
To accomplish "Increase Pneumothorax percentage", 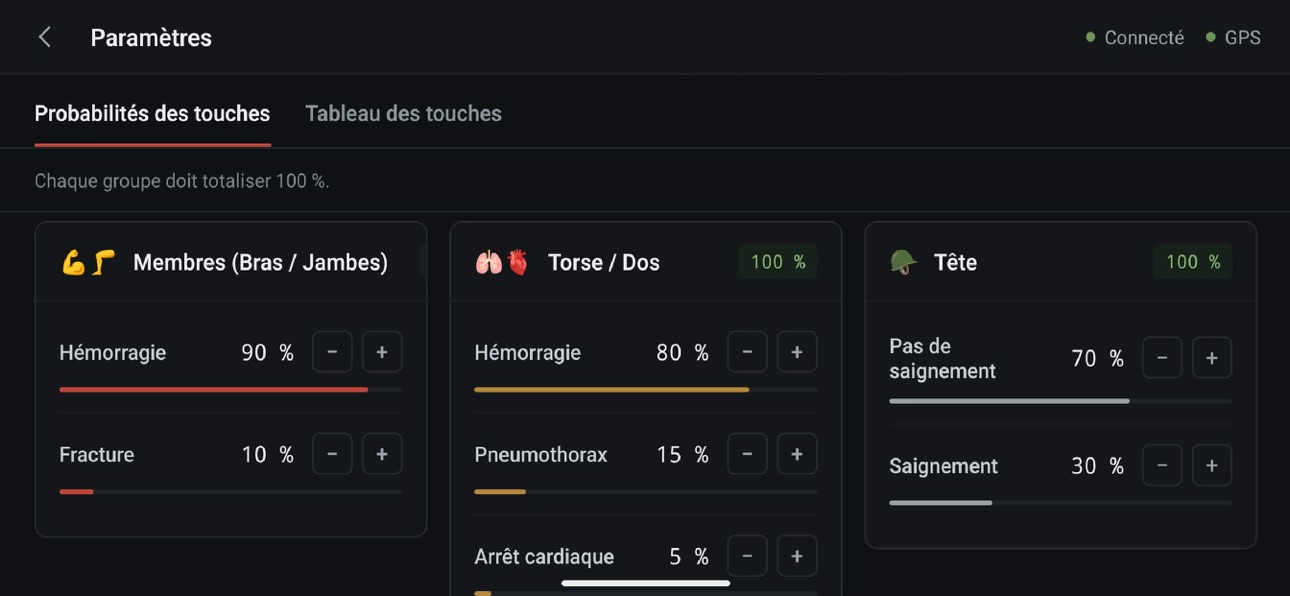I will click(797, 454).
